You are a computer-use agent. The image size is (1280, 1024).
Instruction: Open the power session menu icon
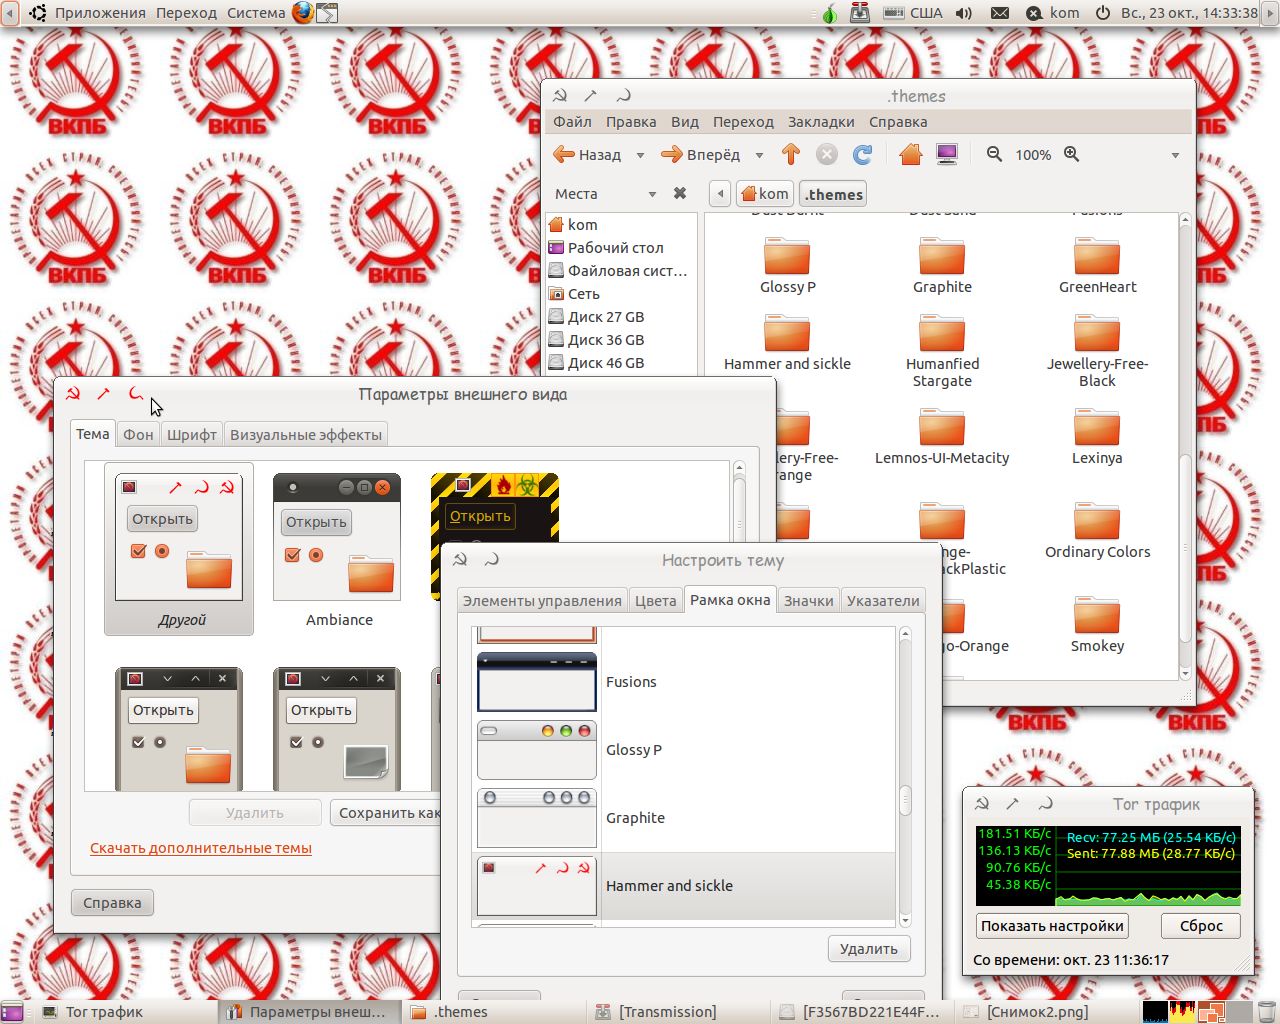pyautogui.click(x=1102, y=13)
